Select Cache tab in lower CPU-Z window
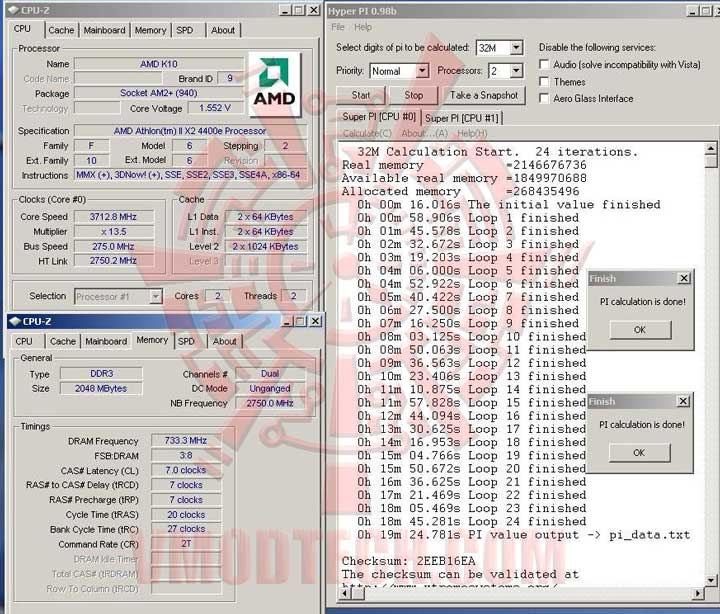This screenshot has width=720, height=614. [x=63, y=341]
